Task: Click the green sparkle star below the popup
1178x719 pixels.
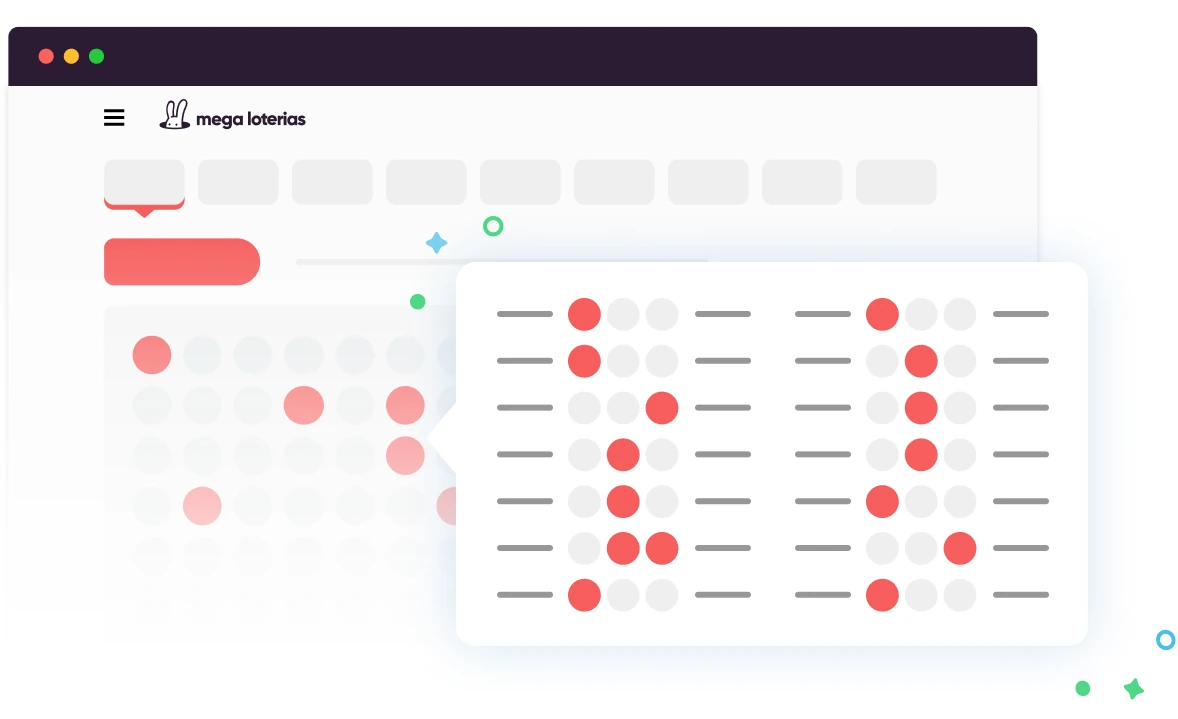Action: pyautogui.click(x=1133, y=688)
